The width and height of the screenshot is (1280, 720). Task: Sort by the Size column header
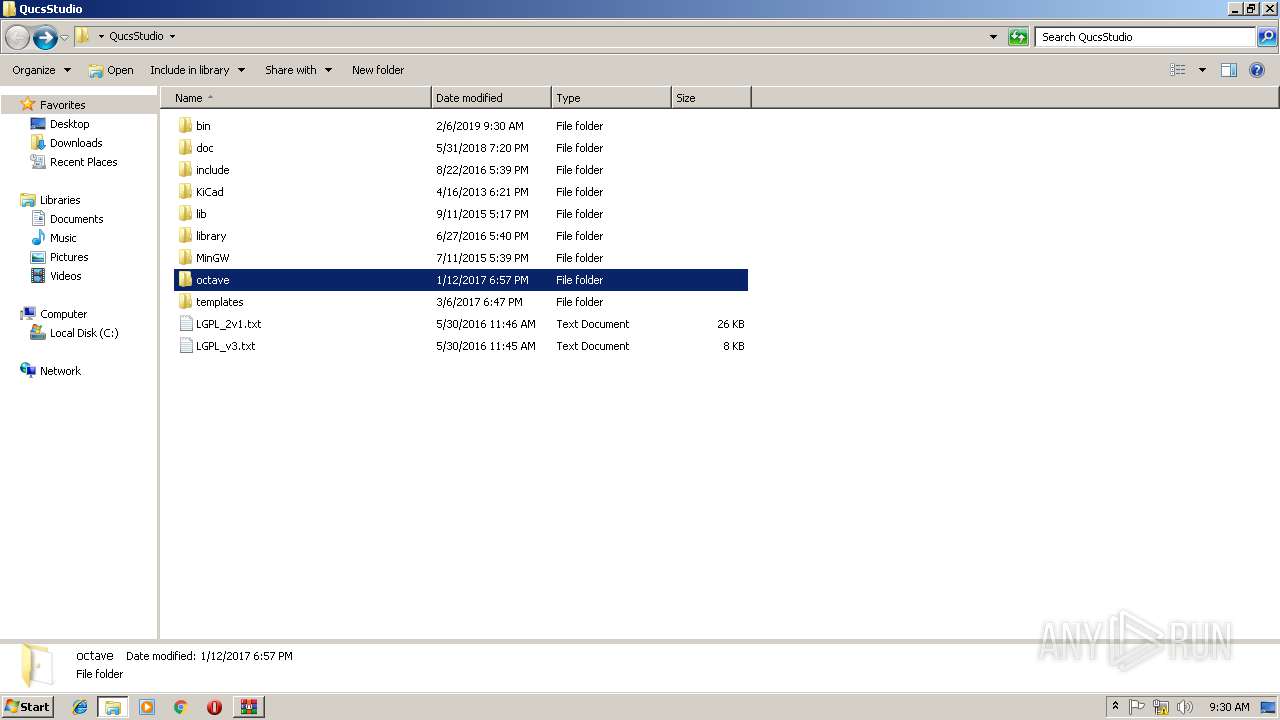coord(711,98)
